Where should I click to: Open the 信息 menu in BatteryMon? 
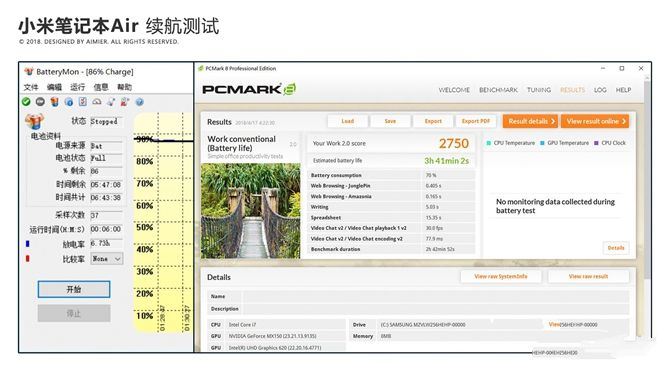[101, 87]
